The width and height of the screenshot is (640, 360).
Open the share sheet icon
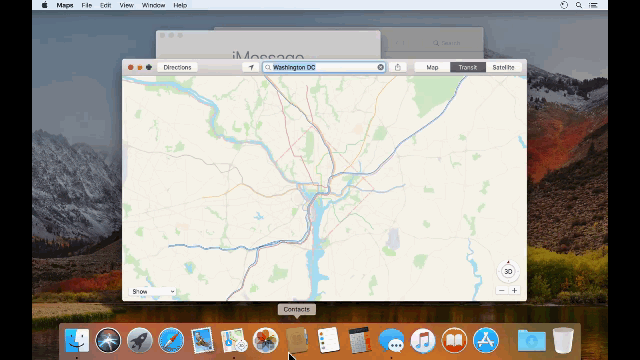[x=398, y=67]
